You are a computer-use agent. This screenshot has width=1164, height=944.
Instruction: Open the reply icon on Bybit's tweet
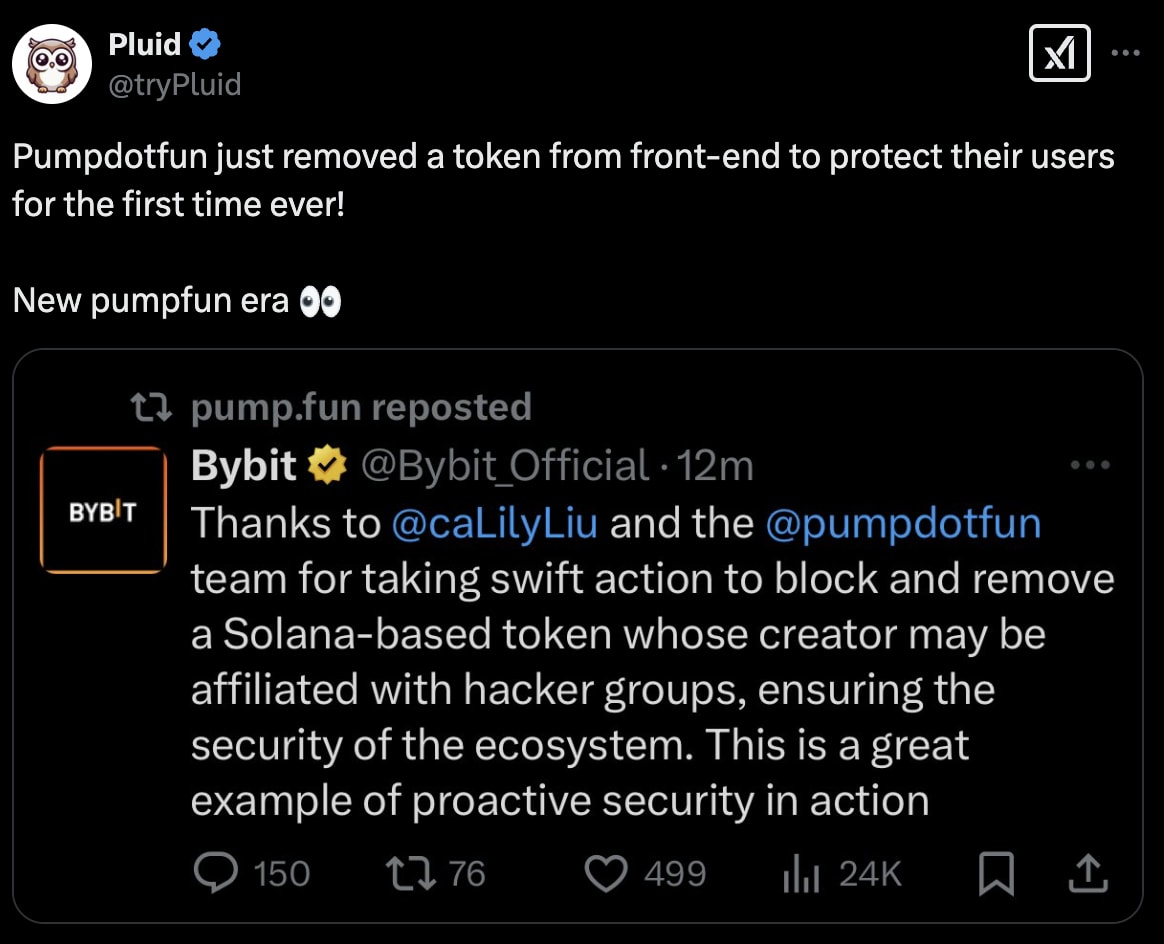(218, 873)
